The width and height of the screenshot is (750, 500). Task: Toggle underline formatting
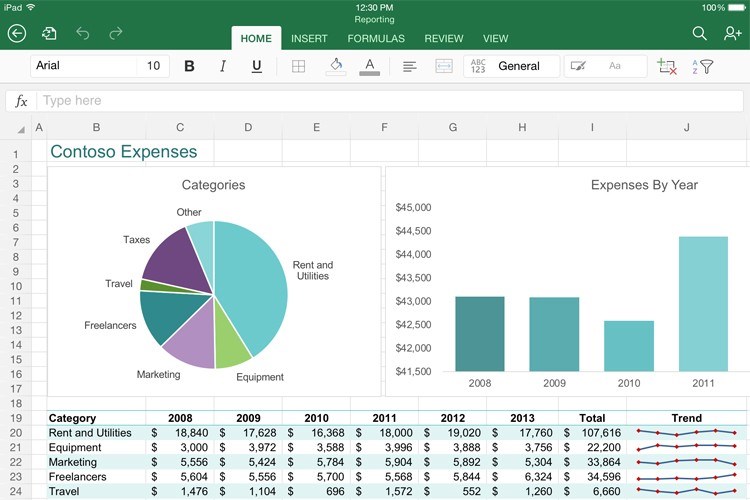(x=256, y=66)
